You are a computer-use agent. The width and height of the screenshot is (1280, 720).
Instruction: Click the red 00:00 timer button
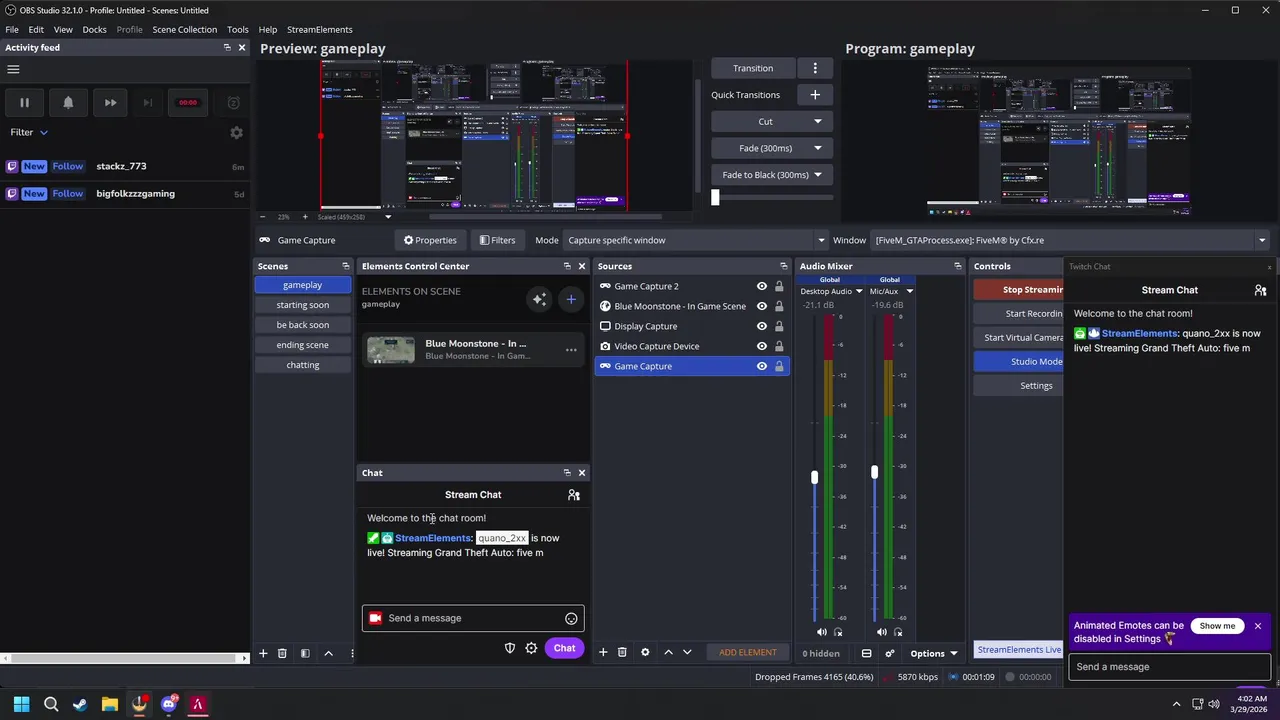pyautogui.click(x=188, y=102)
